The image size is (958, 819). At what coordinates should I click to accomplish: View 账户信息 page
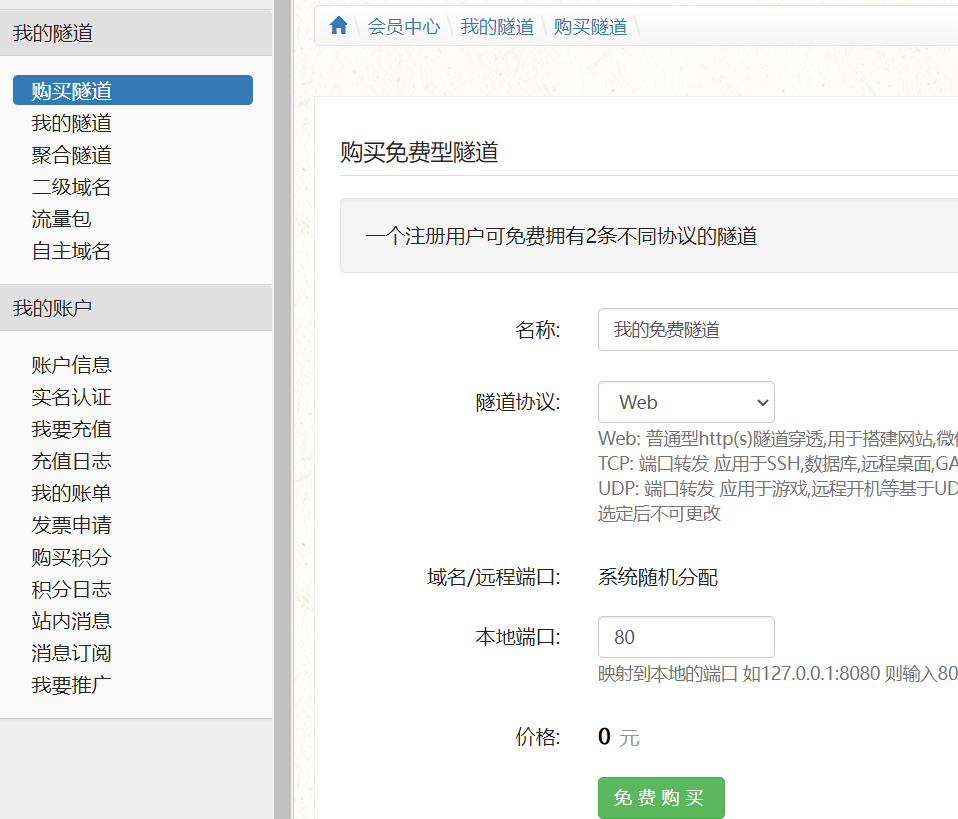[x=71, y=365]
